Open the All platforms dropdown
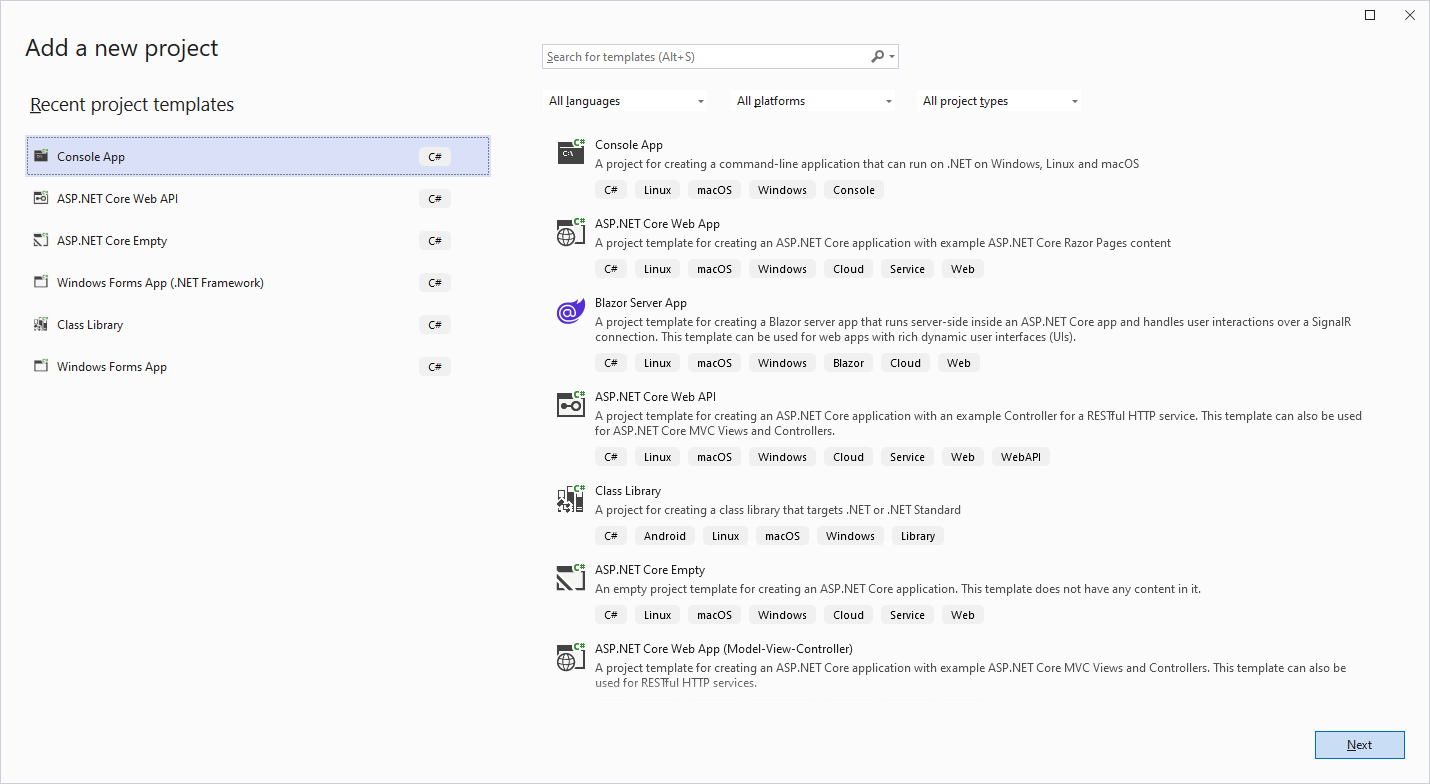Image resolution: width=1430 pixels, height=784 pixels. pyautogui.click(x=814, y=101)
